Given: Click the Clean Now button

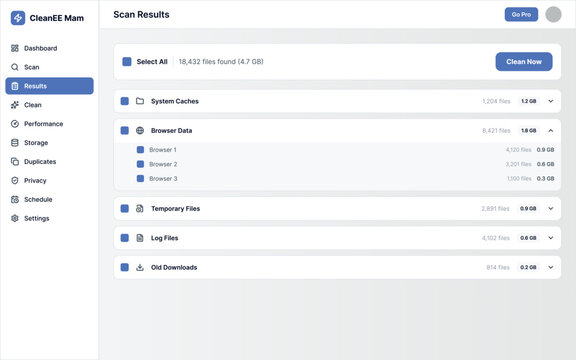Looking at the screenshot, I should pos(524,62).
